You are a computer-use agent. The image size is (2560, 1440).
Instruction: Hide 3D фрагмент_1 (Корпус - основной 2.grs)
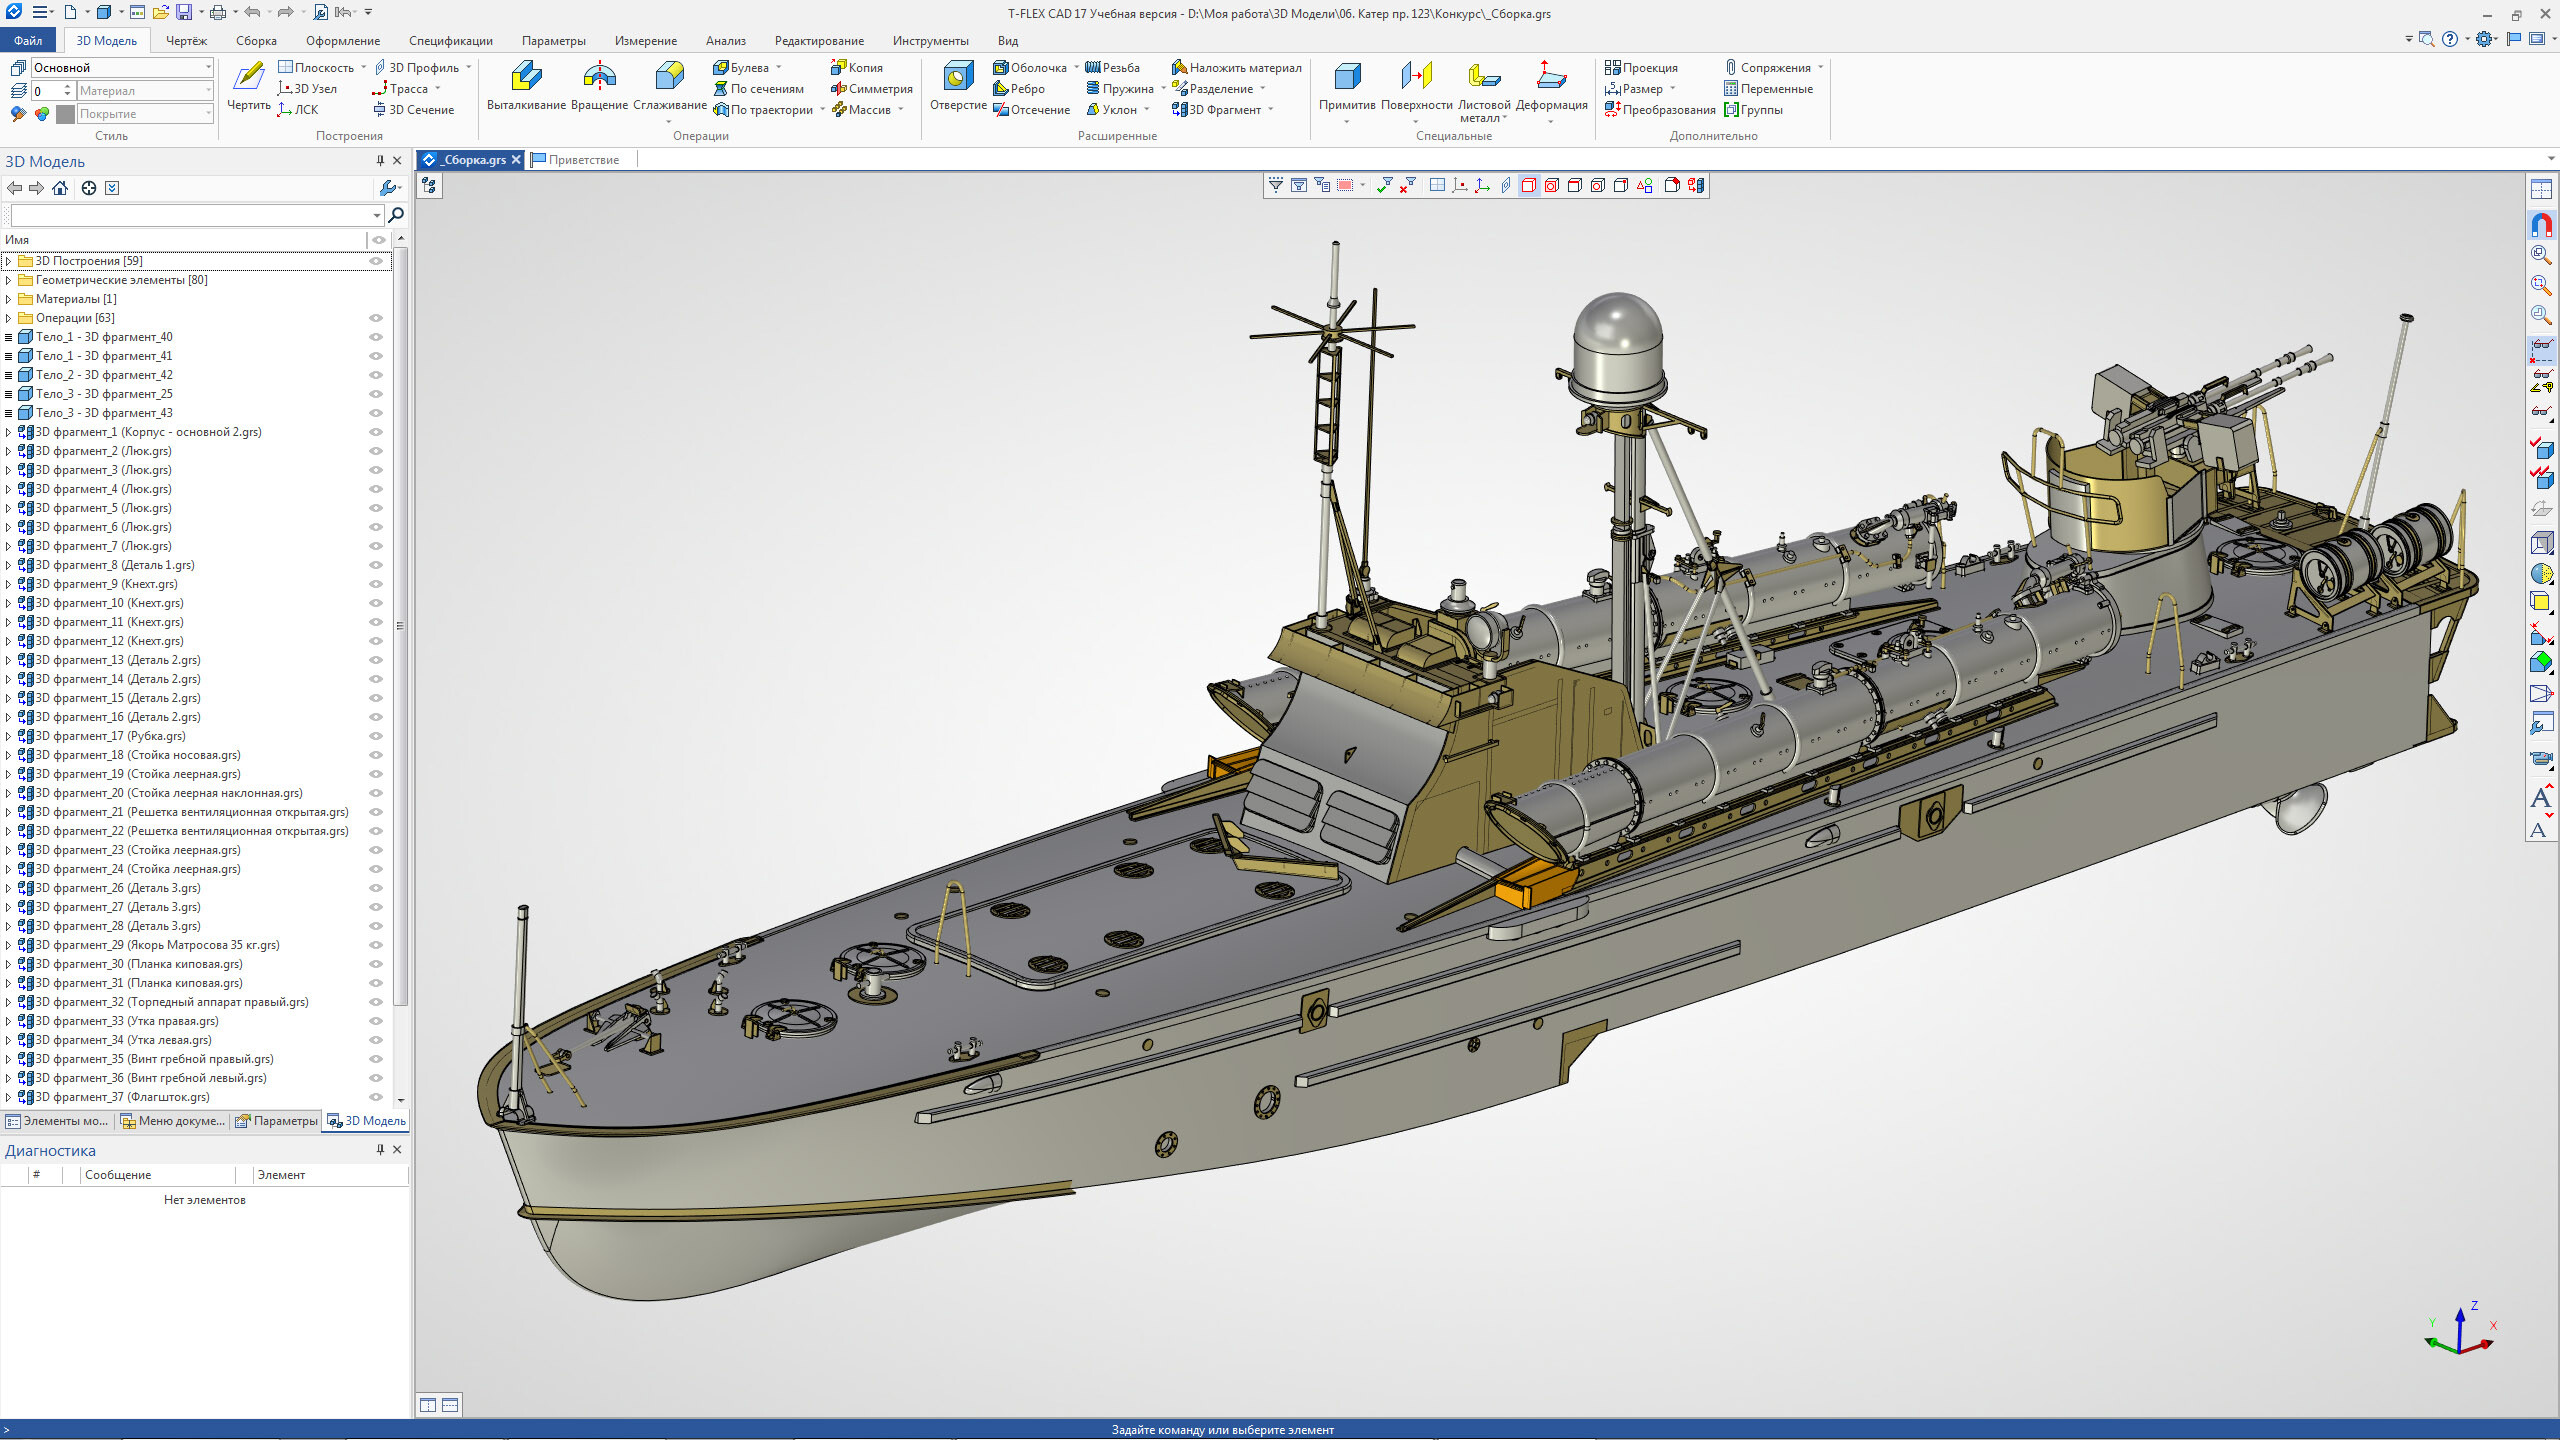point(377,432)
